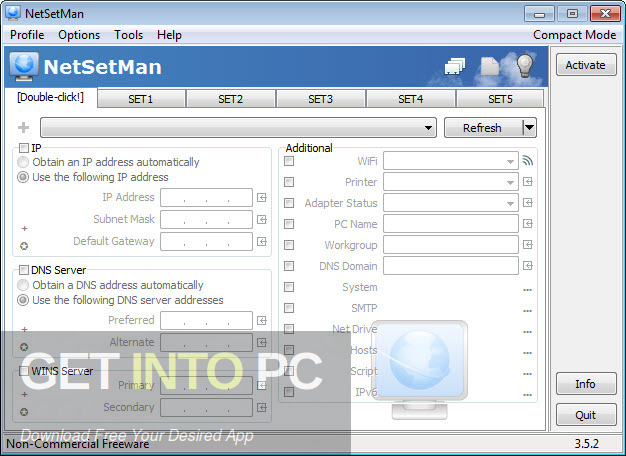Switch to the SET3 tab

point(321,99)
